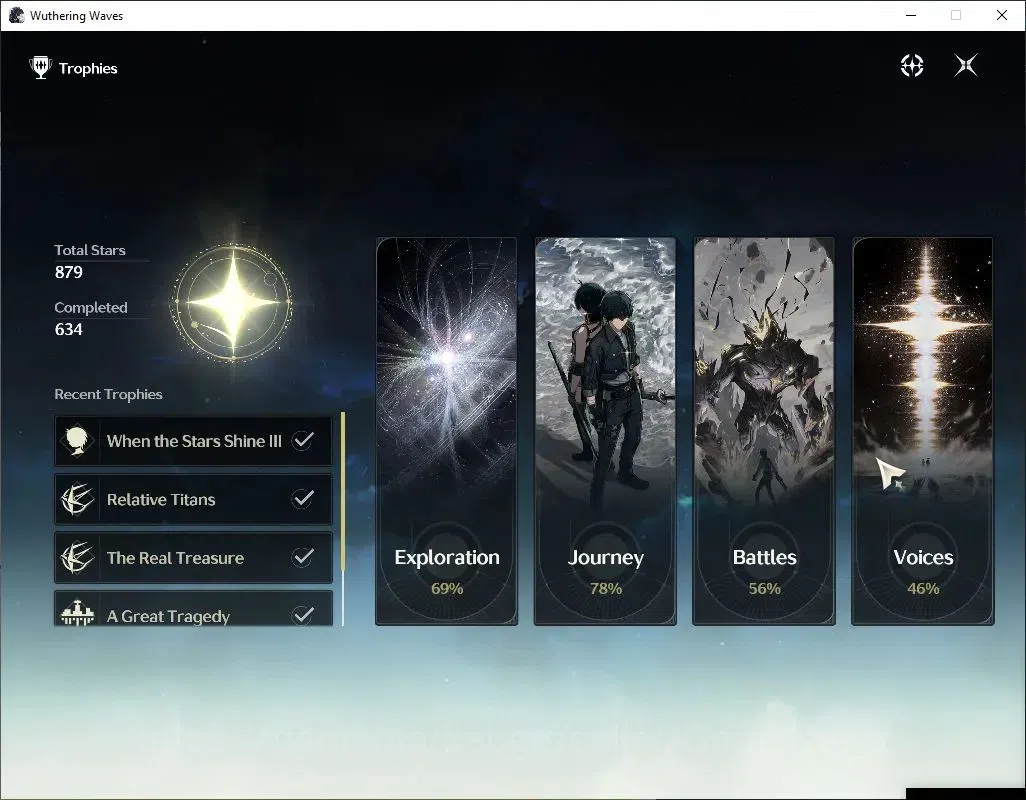Click the checkmark on Relative Titans

pos(302,498)
